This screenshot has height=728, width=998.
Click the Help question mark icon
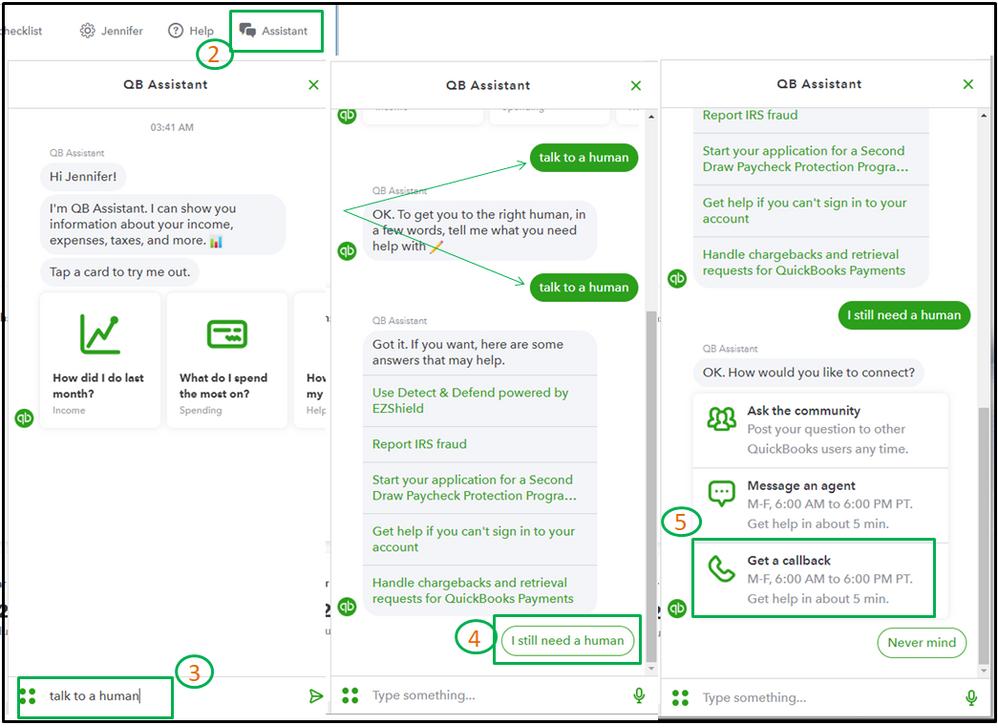pyautogui.click(x=175, y=31)
